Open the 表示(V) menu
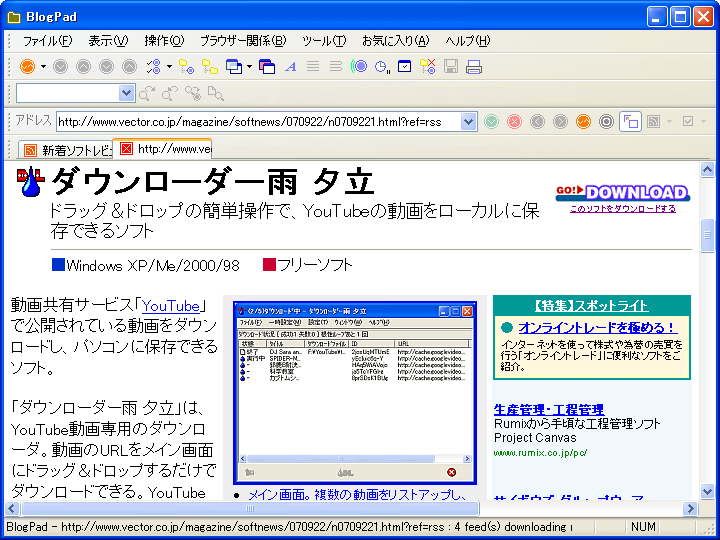Image resolution: width=720 pixels, height=540 pixels. click(x=108, y=41)
